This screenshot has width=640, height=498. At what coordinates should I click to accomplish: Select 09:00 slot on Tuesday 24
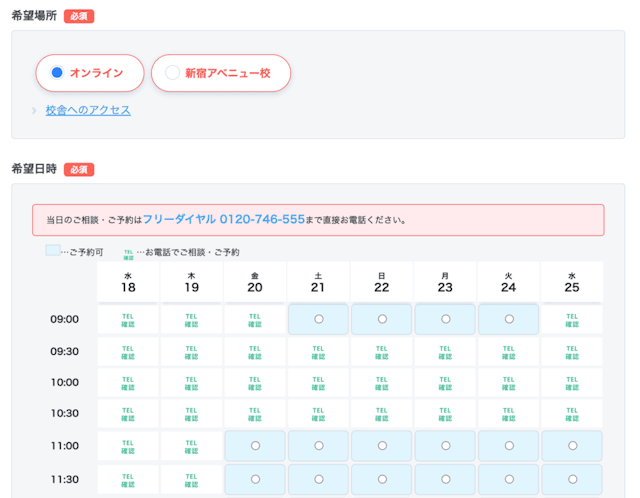(x=509, y=319)
